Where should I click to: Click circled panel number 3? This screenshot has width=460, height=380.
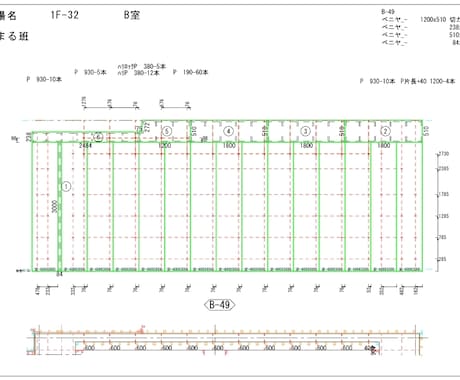(x=305, y=131)
